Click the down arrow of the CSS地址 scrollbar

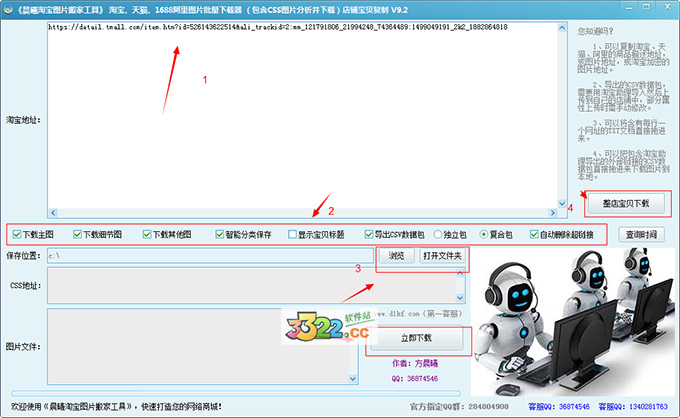click(x=460, y=298)
